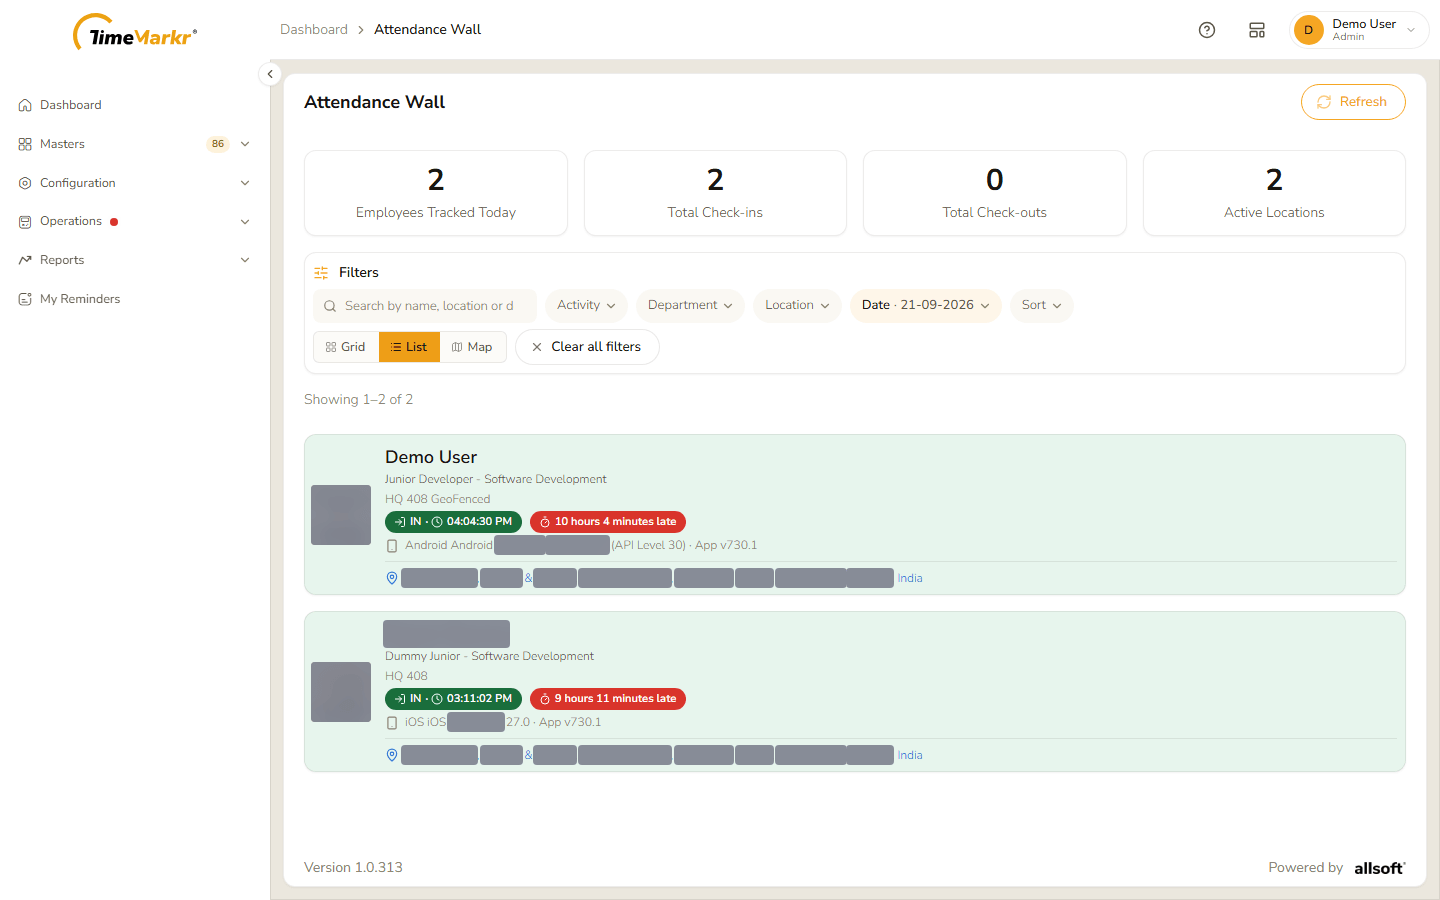Open the Sort dropdown
Image resolution: width=1440 pixels, height=900 pixels.
click(1041, 306)
